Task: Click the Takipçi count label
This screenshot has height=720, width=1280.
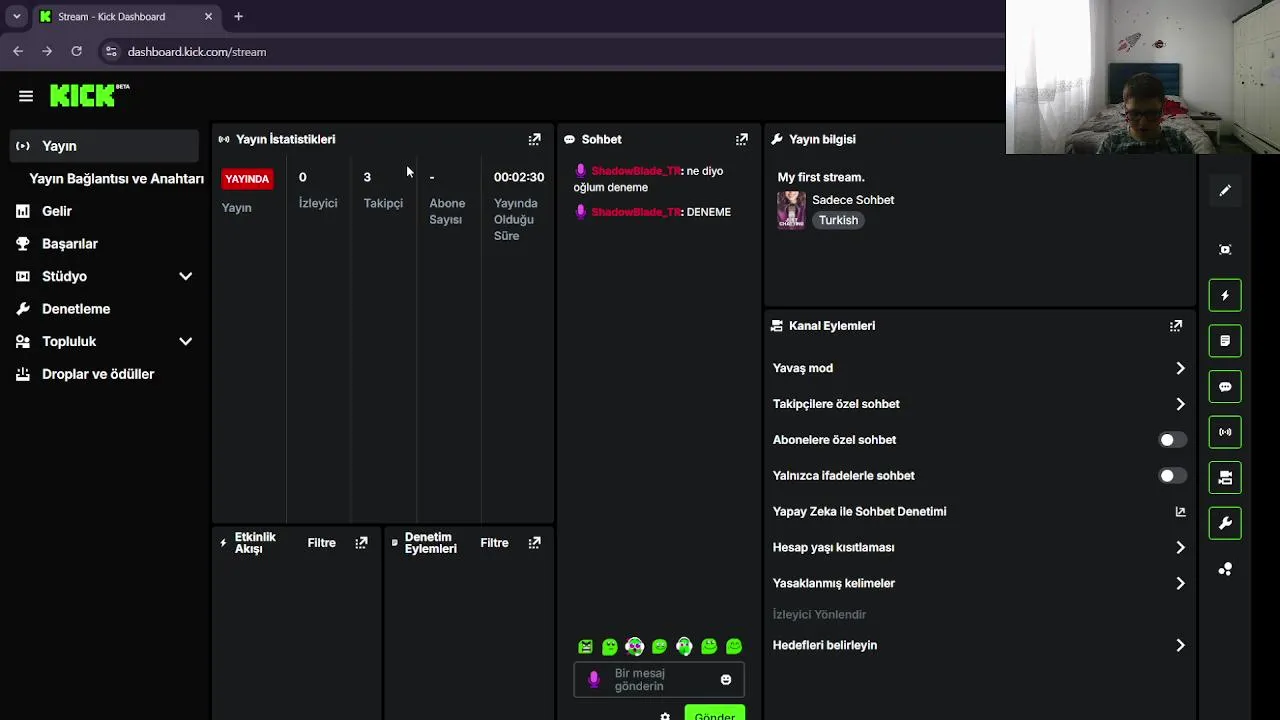Action: point(383,203)
